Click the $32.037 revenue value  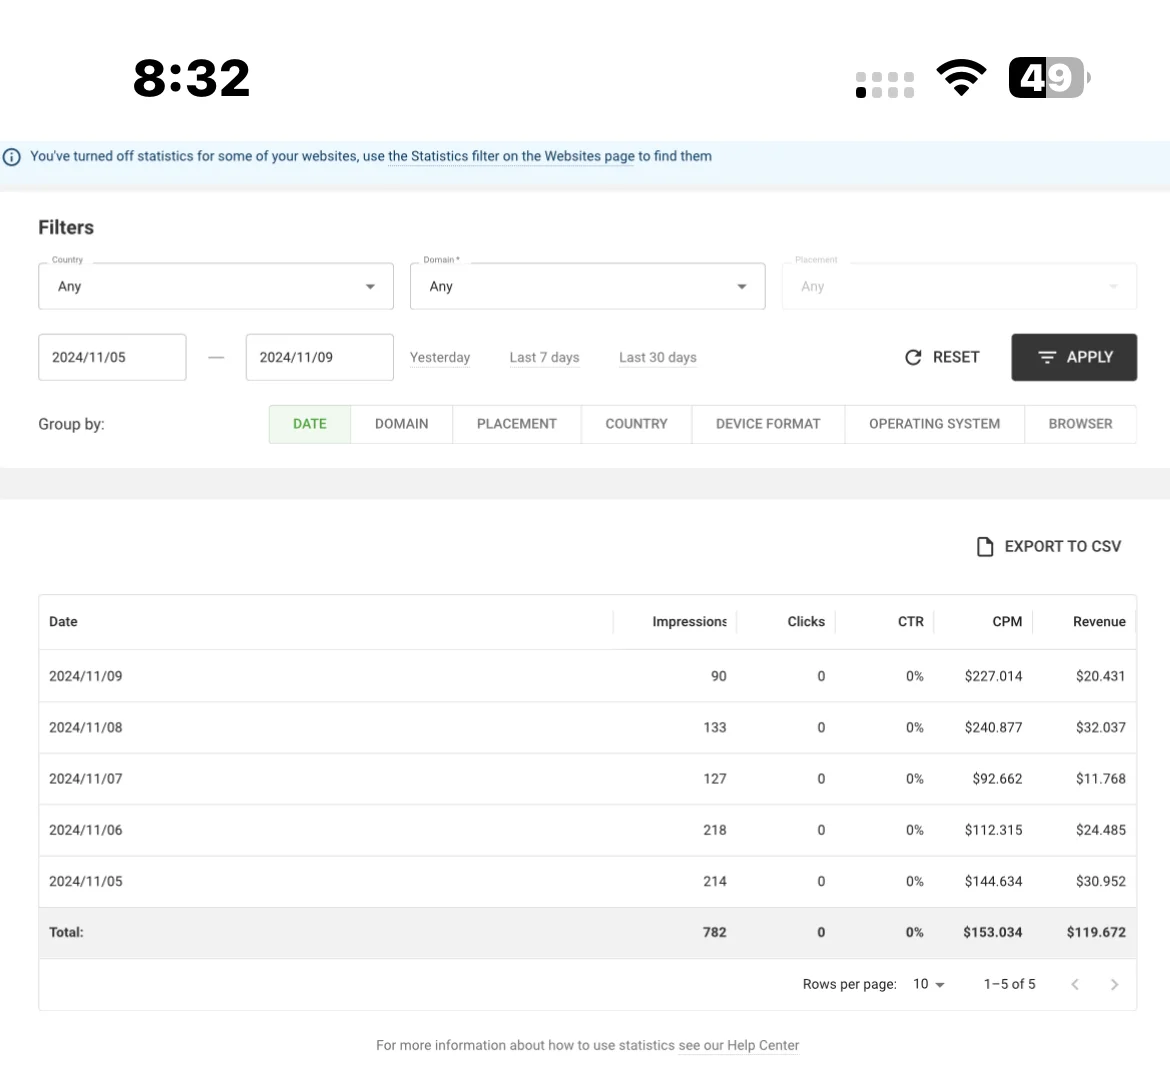[1101, 728]
